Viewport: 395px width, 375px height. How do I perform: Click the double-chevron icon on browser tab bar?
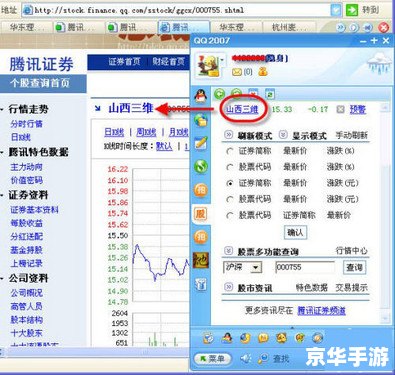click(341, 27)
